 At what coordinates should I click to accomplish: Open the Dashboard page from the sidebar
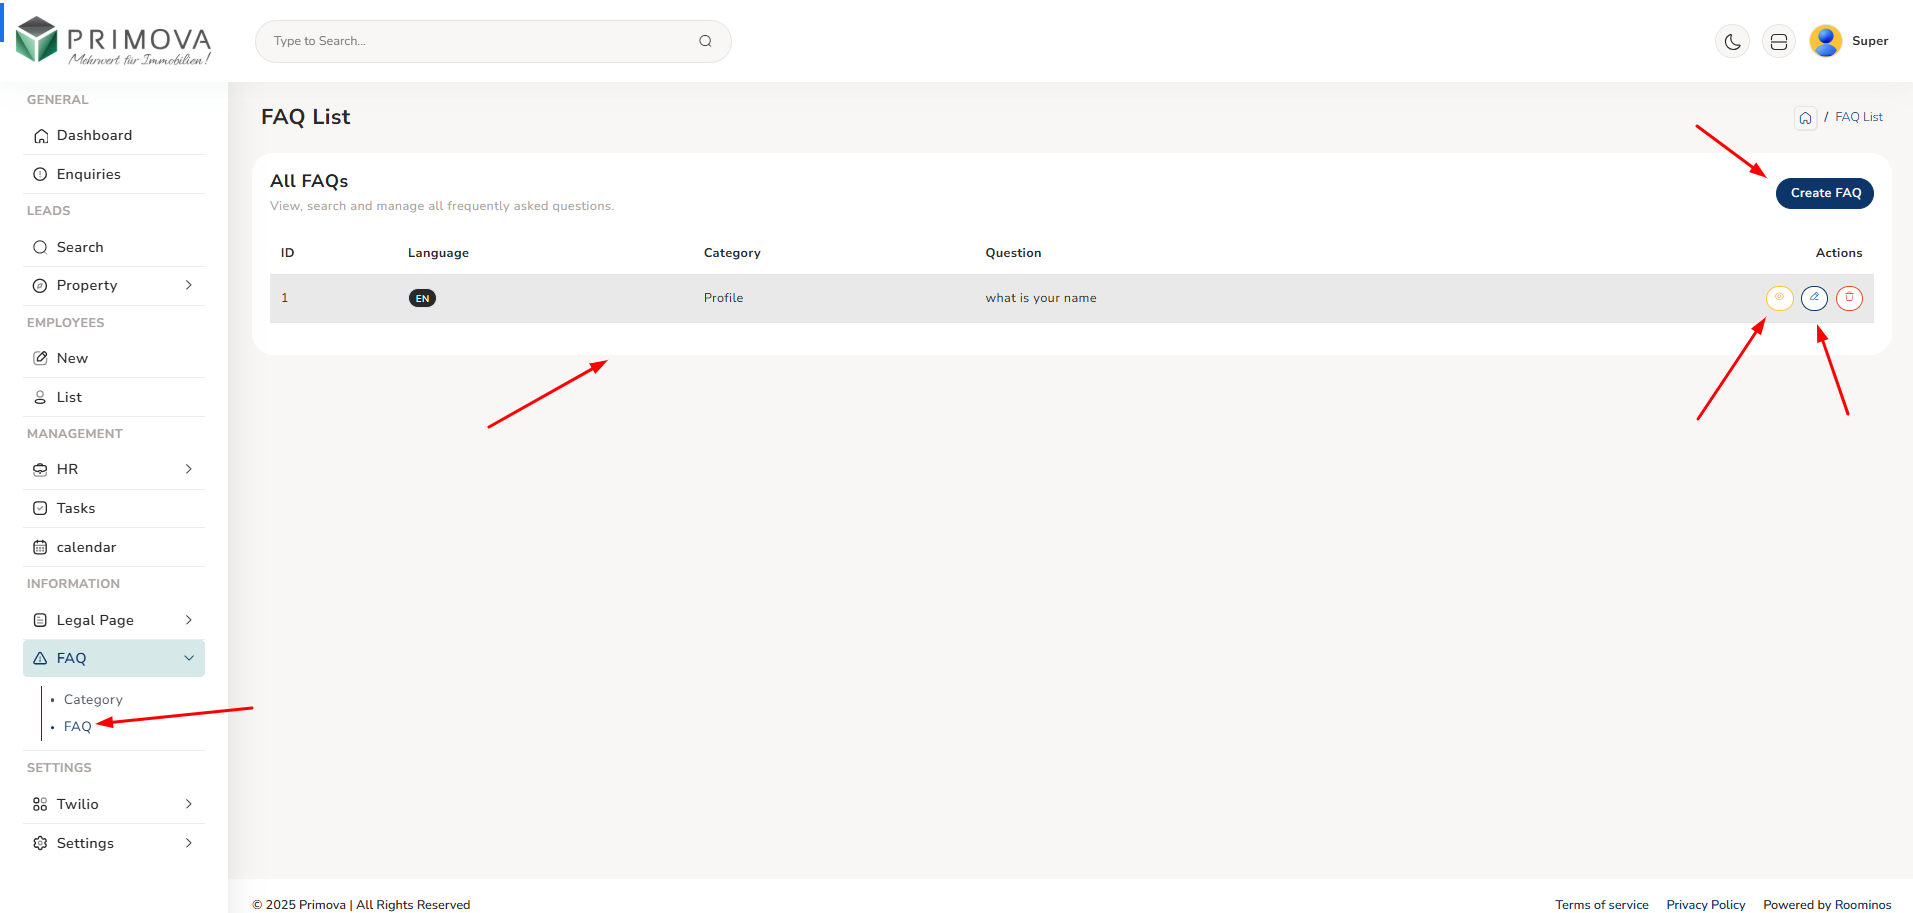click(94, 136)
